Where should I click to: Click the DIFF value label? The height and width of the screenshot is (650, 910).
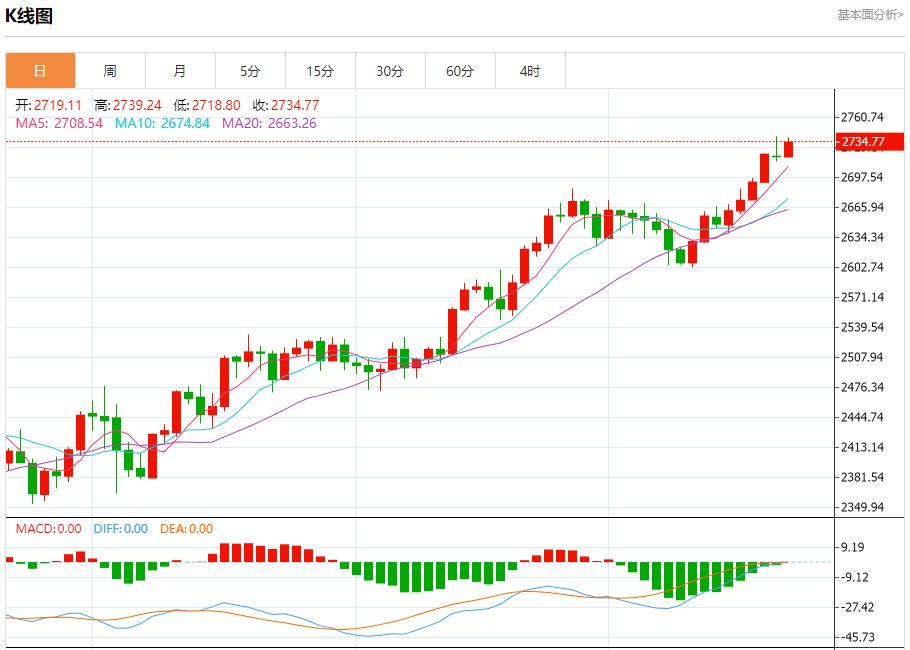coord(121,529)
